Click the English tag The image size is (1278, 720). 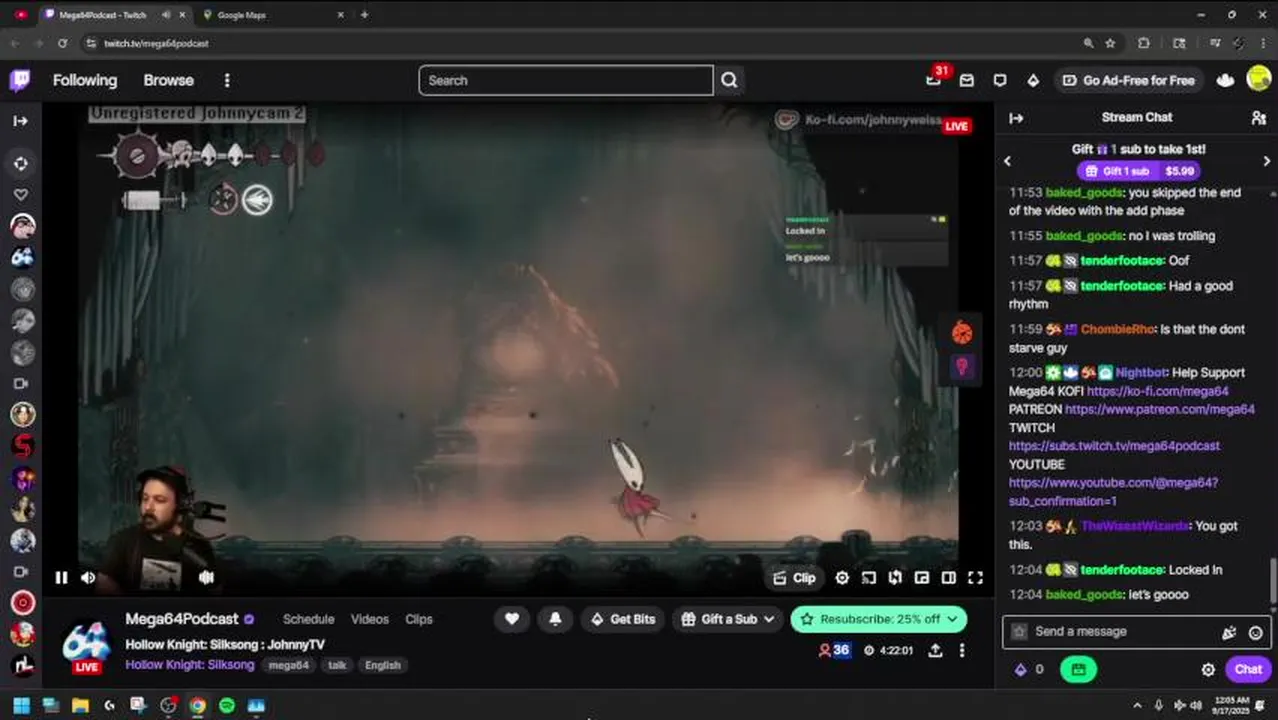tap(382, 665)
